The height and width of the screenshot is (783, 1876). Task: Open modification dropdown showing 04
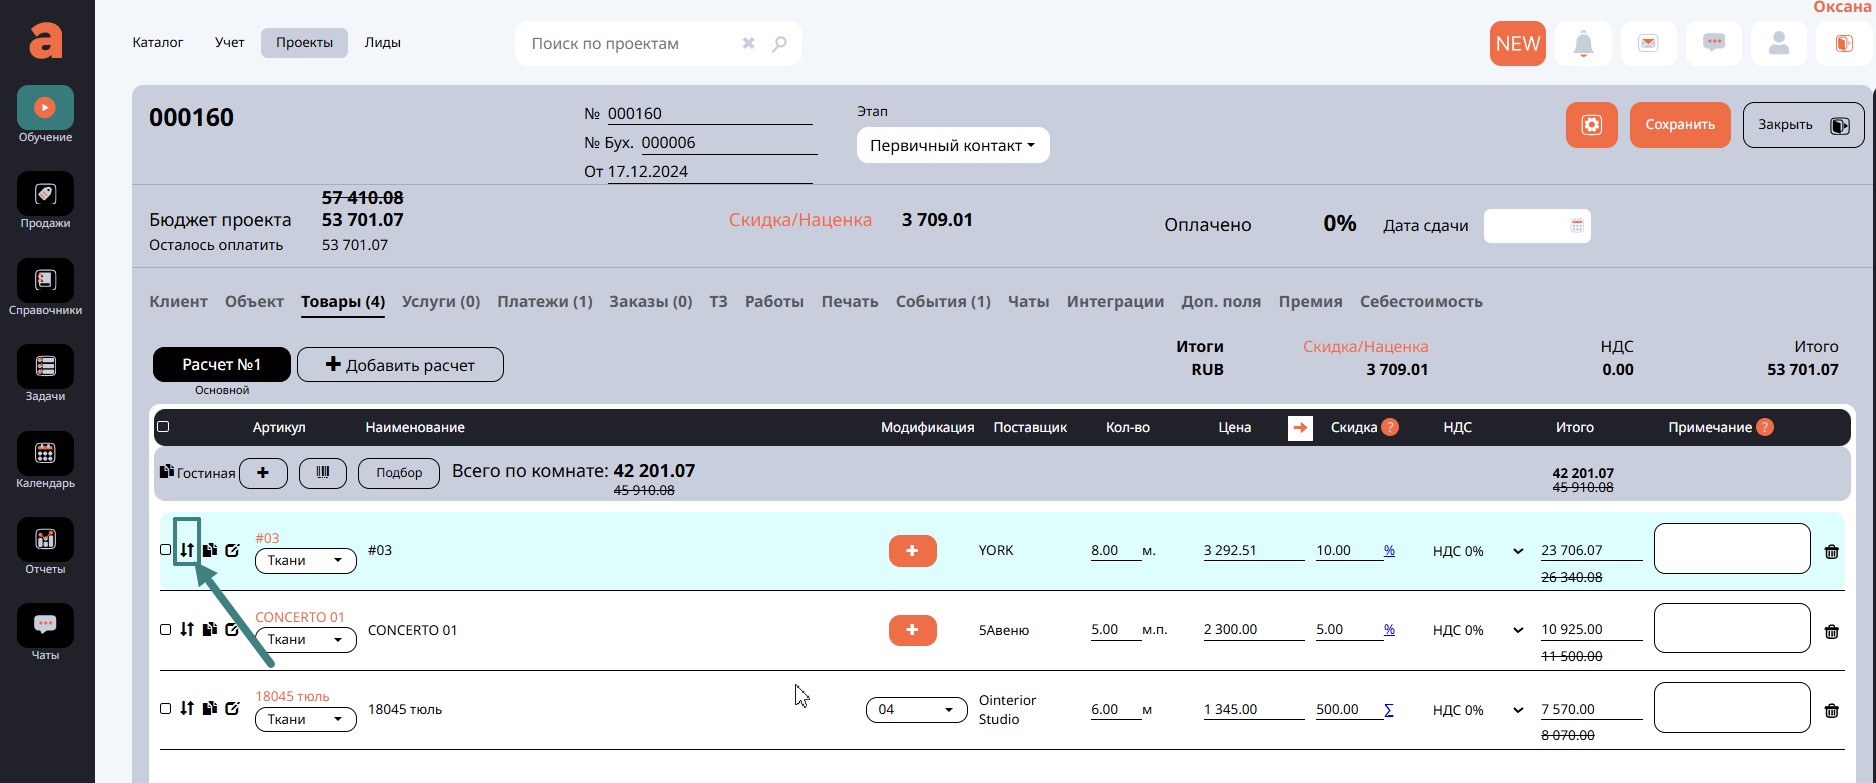(x=916, y=710)
